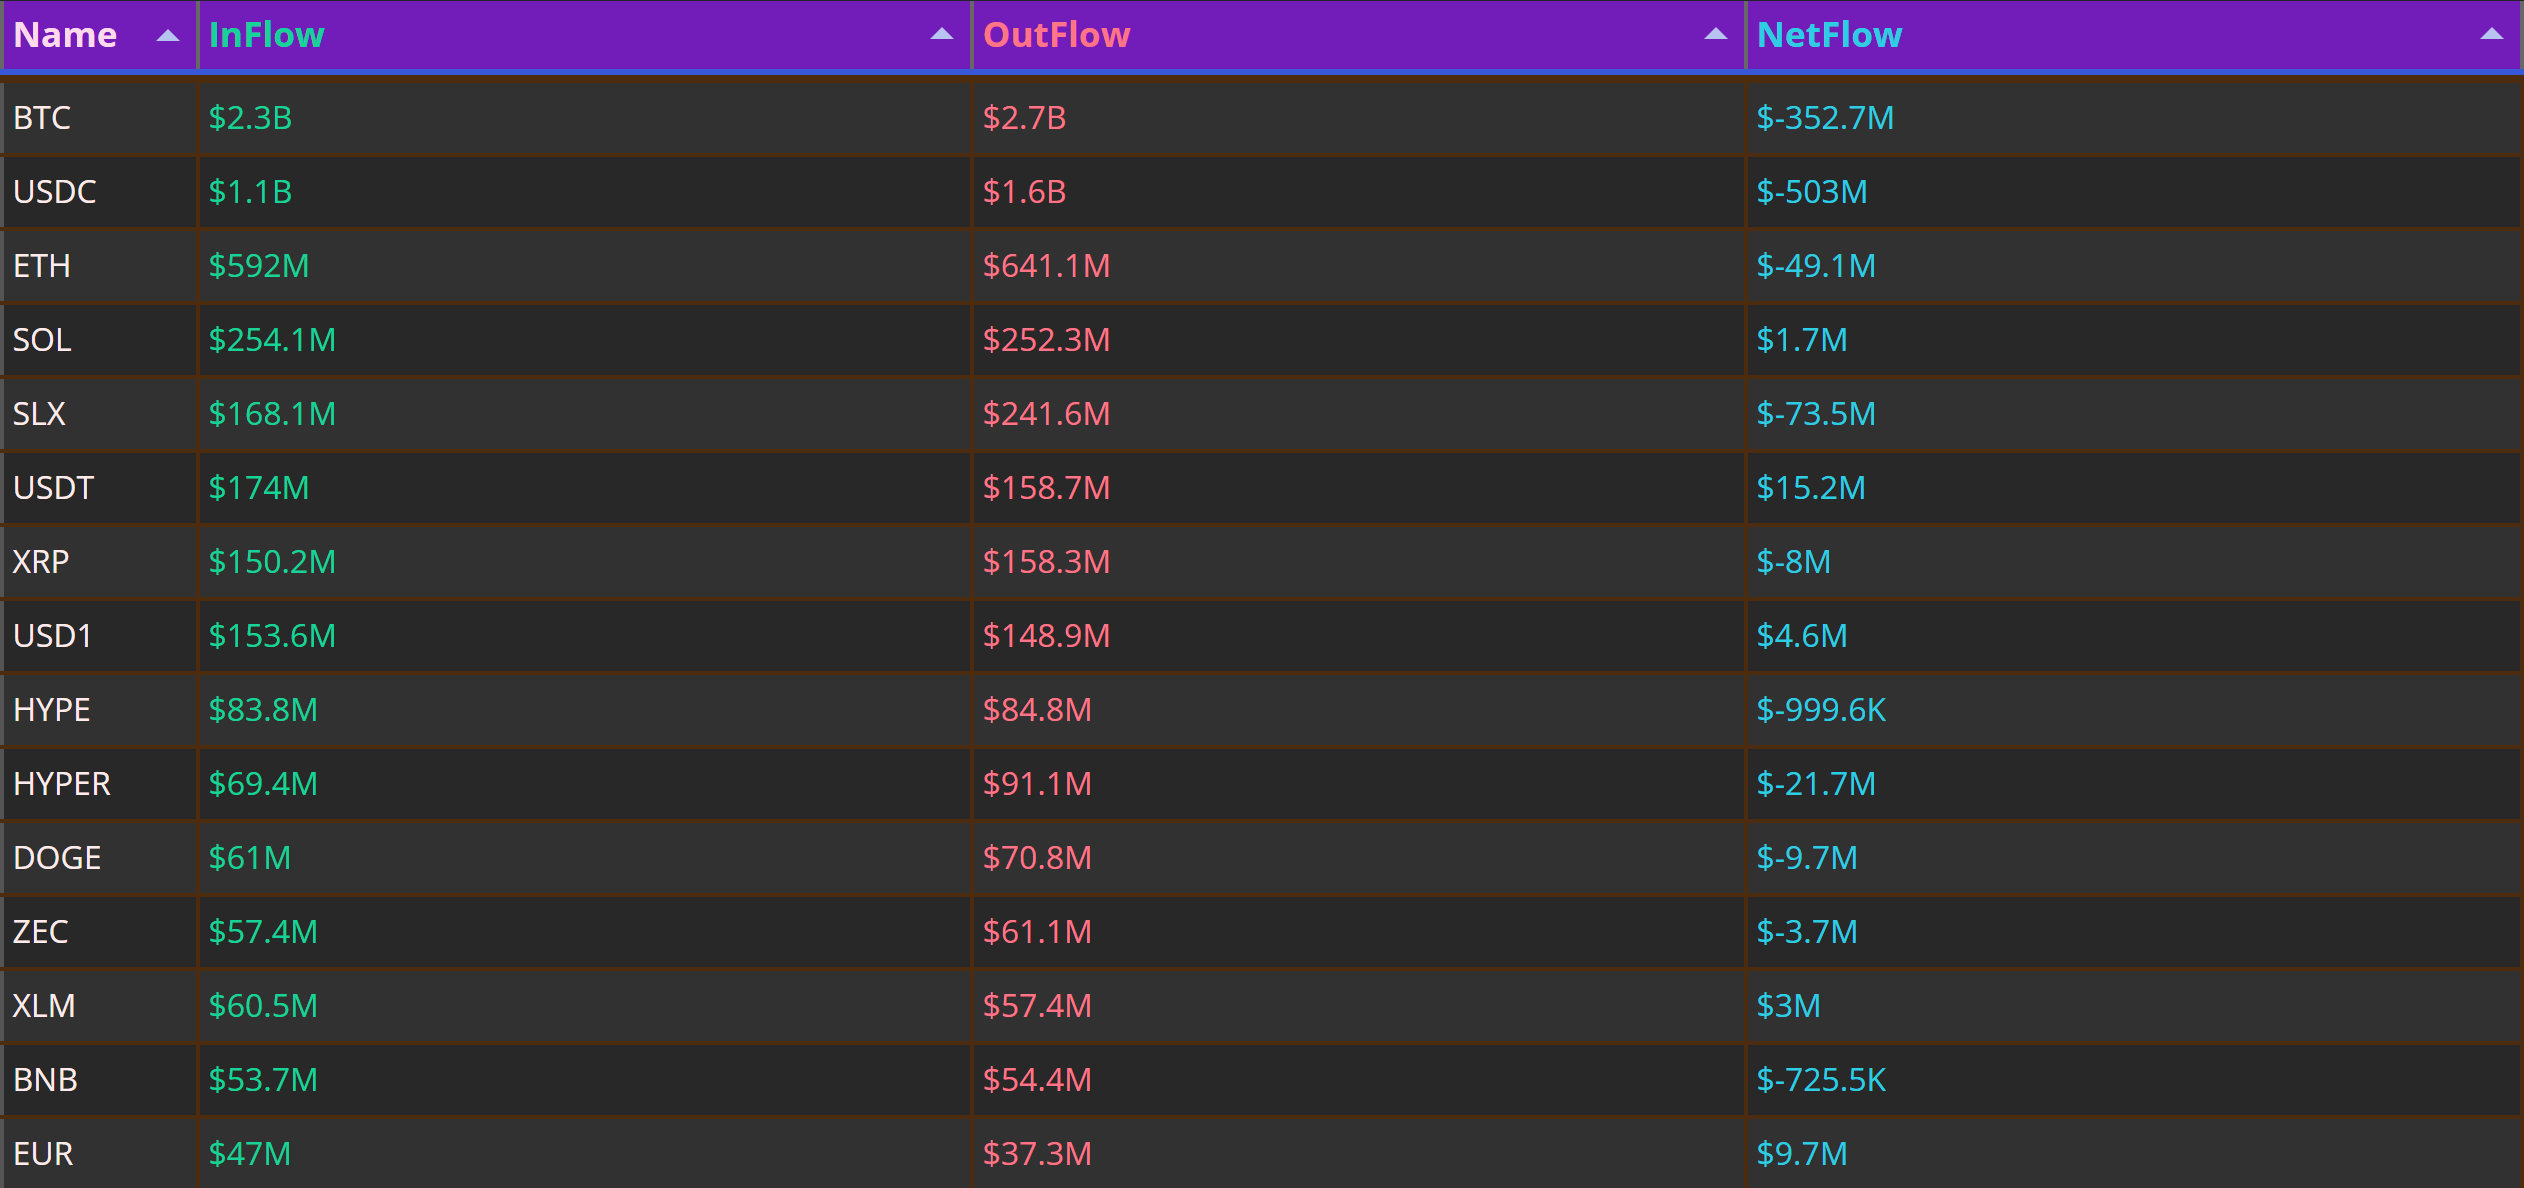Image resolution: width=2524 pixels, height=1188 pixels.
Task: Click XLM inflow value $60.5M
Action: (x=263, y=1006)
